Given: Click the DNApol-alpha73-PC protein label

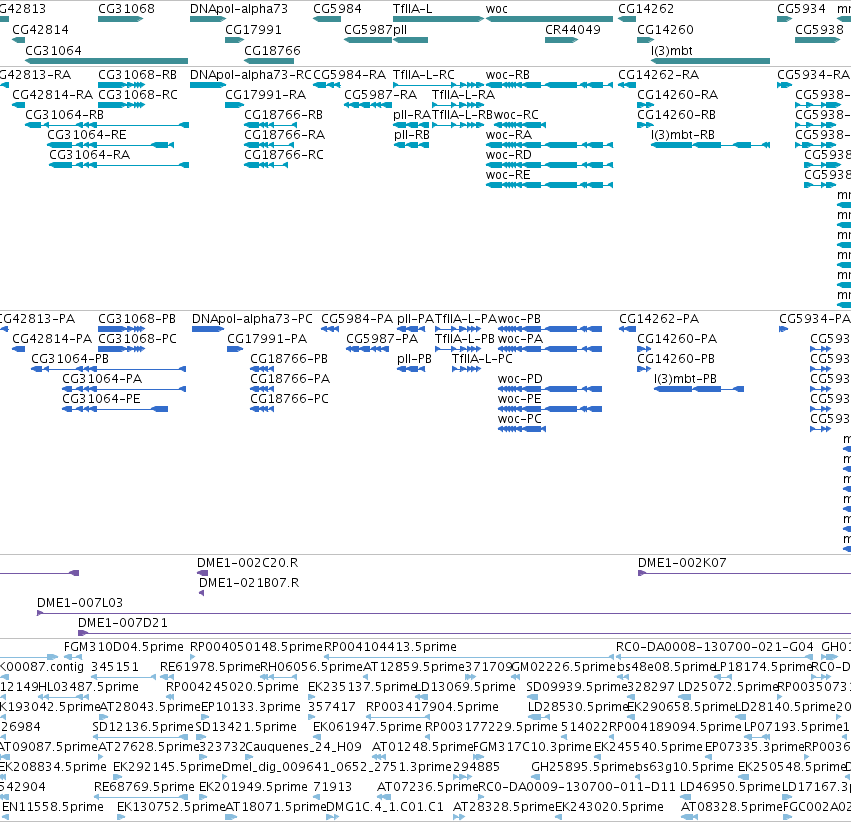Looking at the screenshot, I should tap(252, 318).
